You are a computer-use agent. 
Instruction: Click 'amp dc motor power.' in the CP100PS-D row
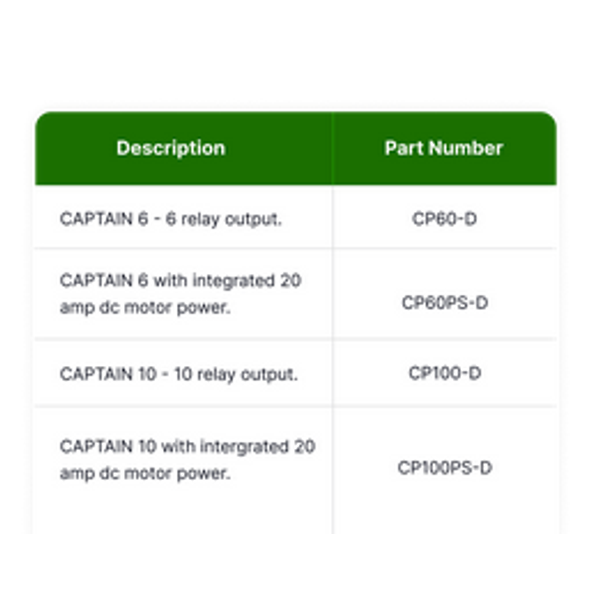coord(145,474)
